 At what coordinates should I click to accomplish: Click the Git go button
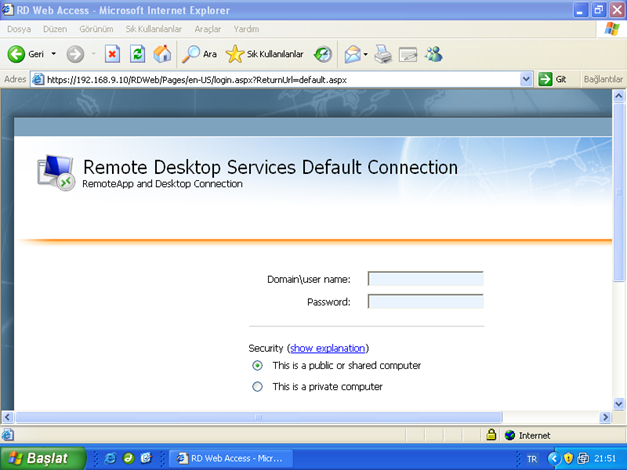coord(553,79)
